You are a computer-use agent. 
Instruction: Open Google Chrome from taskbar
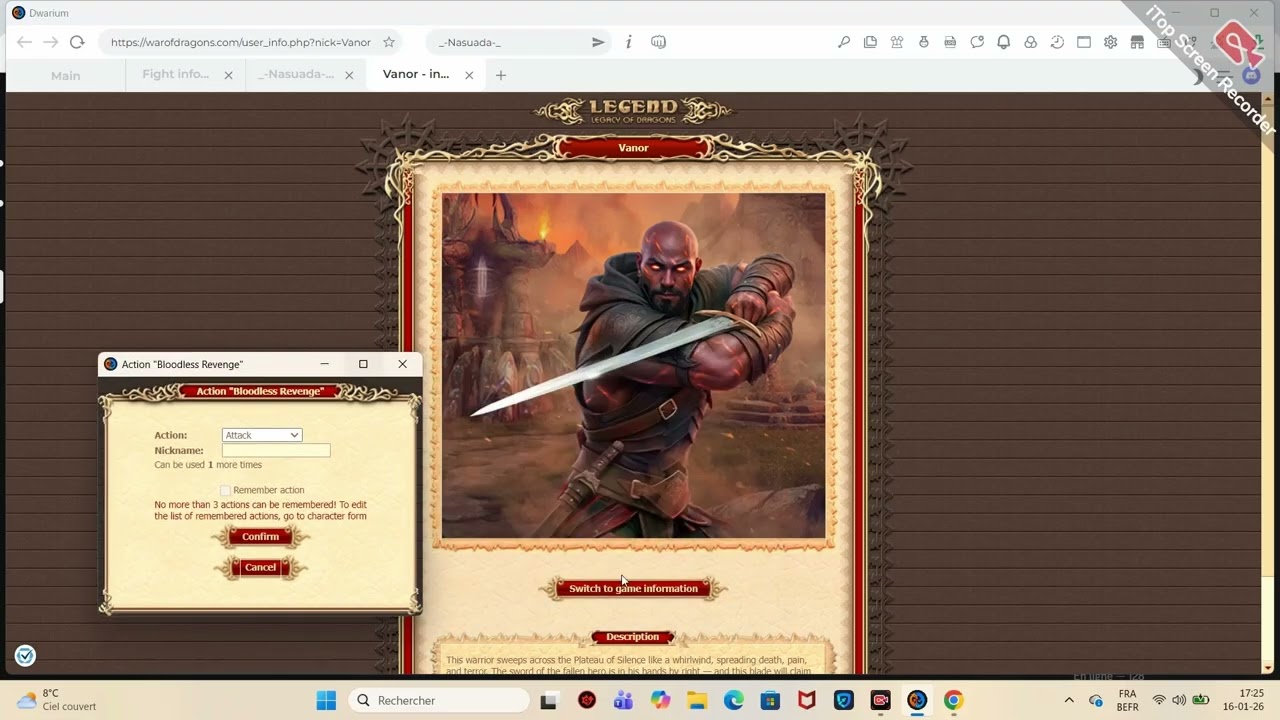point(953,700)
